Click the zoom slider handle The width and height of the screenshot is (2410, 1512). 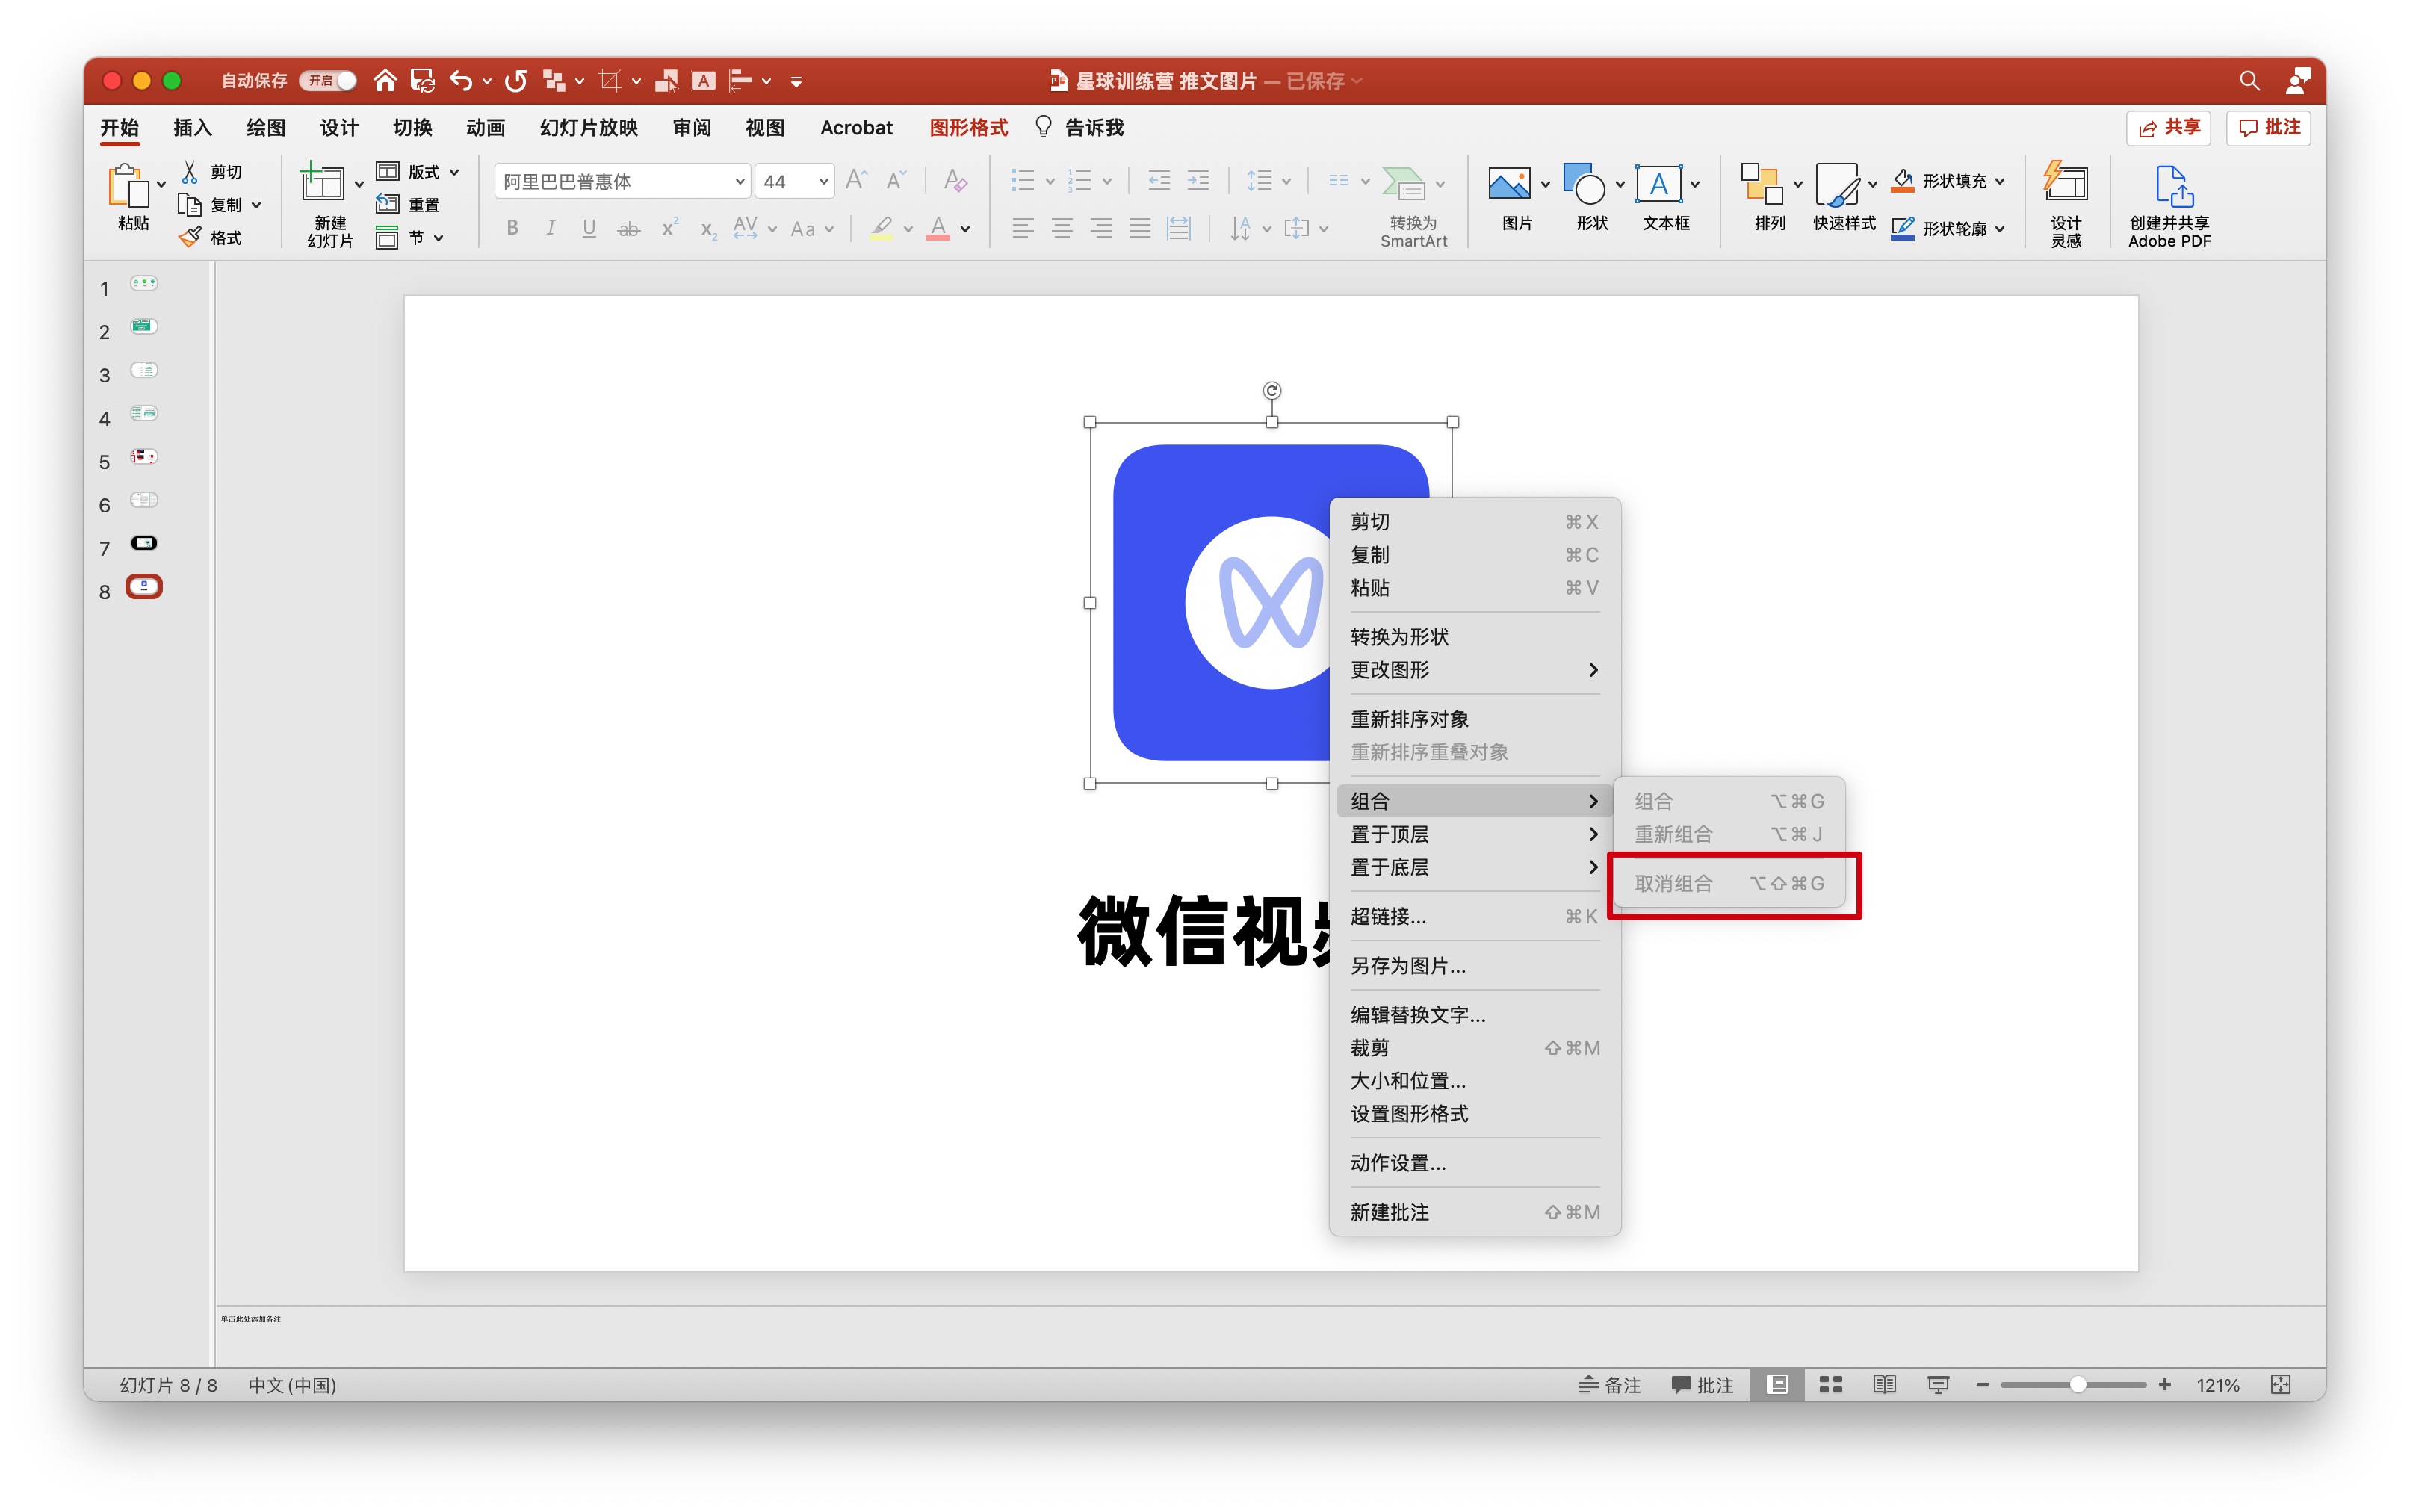2077,1385
